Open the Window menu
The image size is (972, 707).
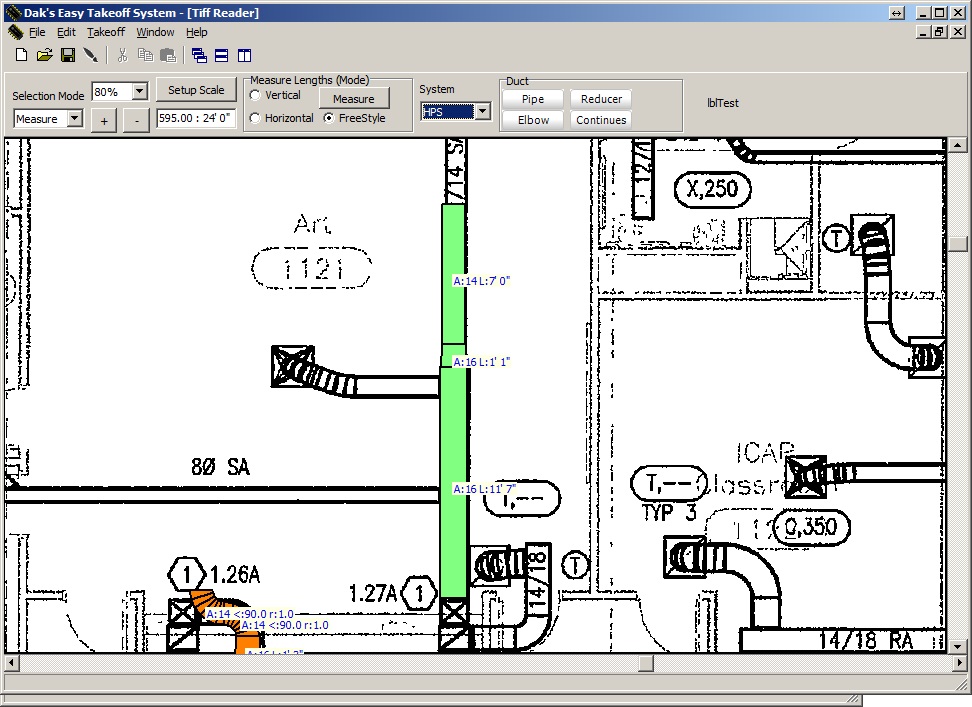[x=155, y=32]
